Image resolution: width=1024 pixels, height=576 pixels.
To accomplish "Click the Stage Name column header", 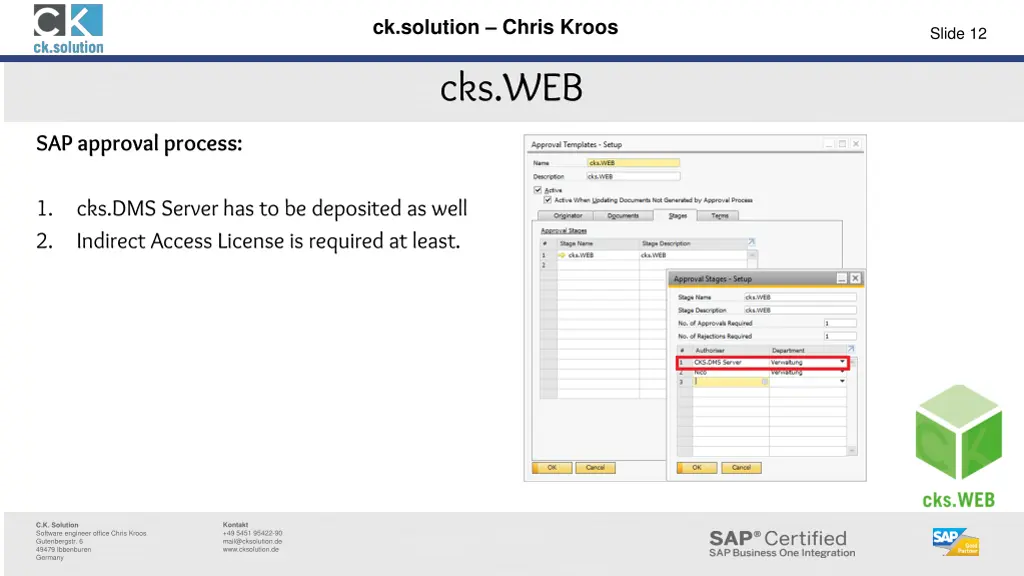I will coord(598,244).
